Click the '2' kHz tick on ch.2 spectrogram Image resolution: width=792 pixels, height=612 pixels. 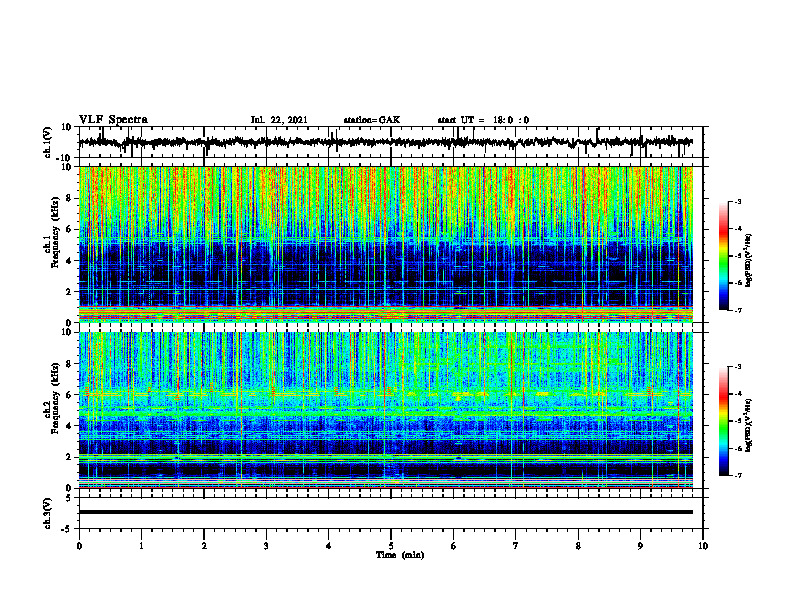(x=70, y=457)
